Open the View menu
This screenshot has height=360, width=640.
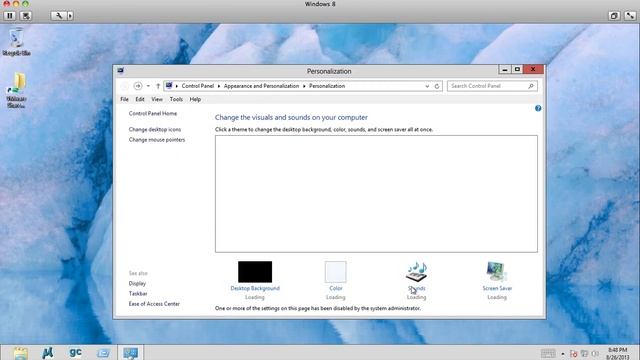[157, 99]
